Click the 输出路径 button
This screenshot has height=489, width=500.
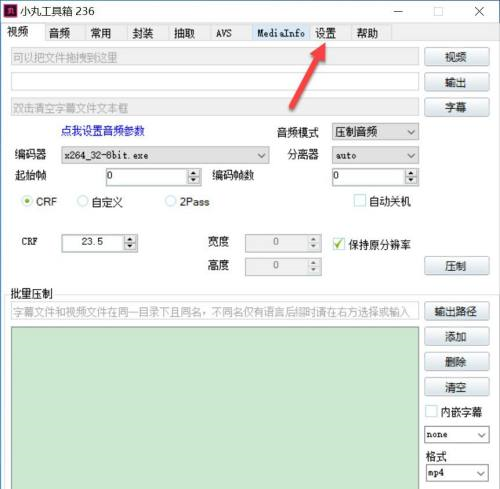click(457, 311)
